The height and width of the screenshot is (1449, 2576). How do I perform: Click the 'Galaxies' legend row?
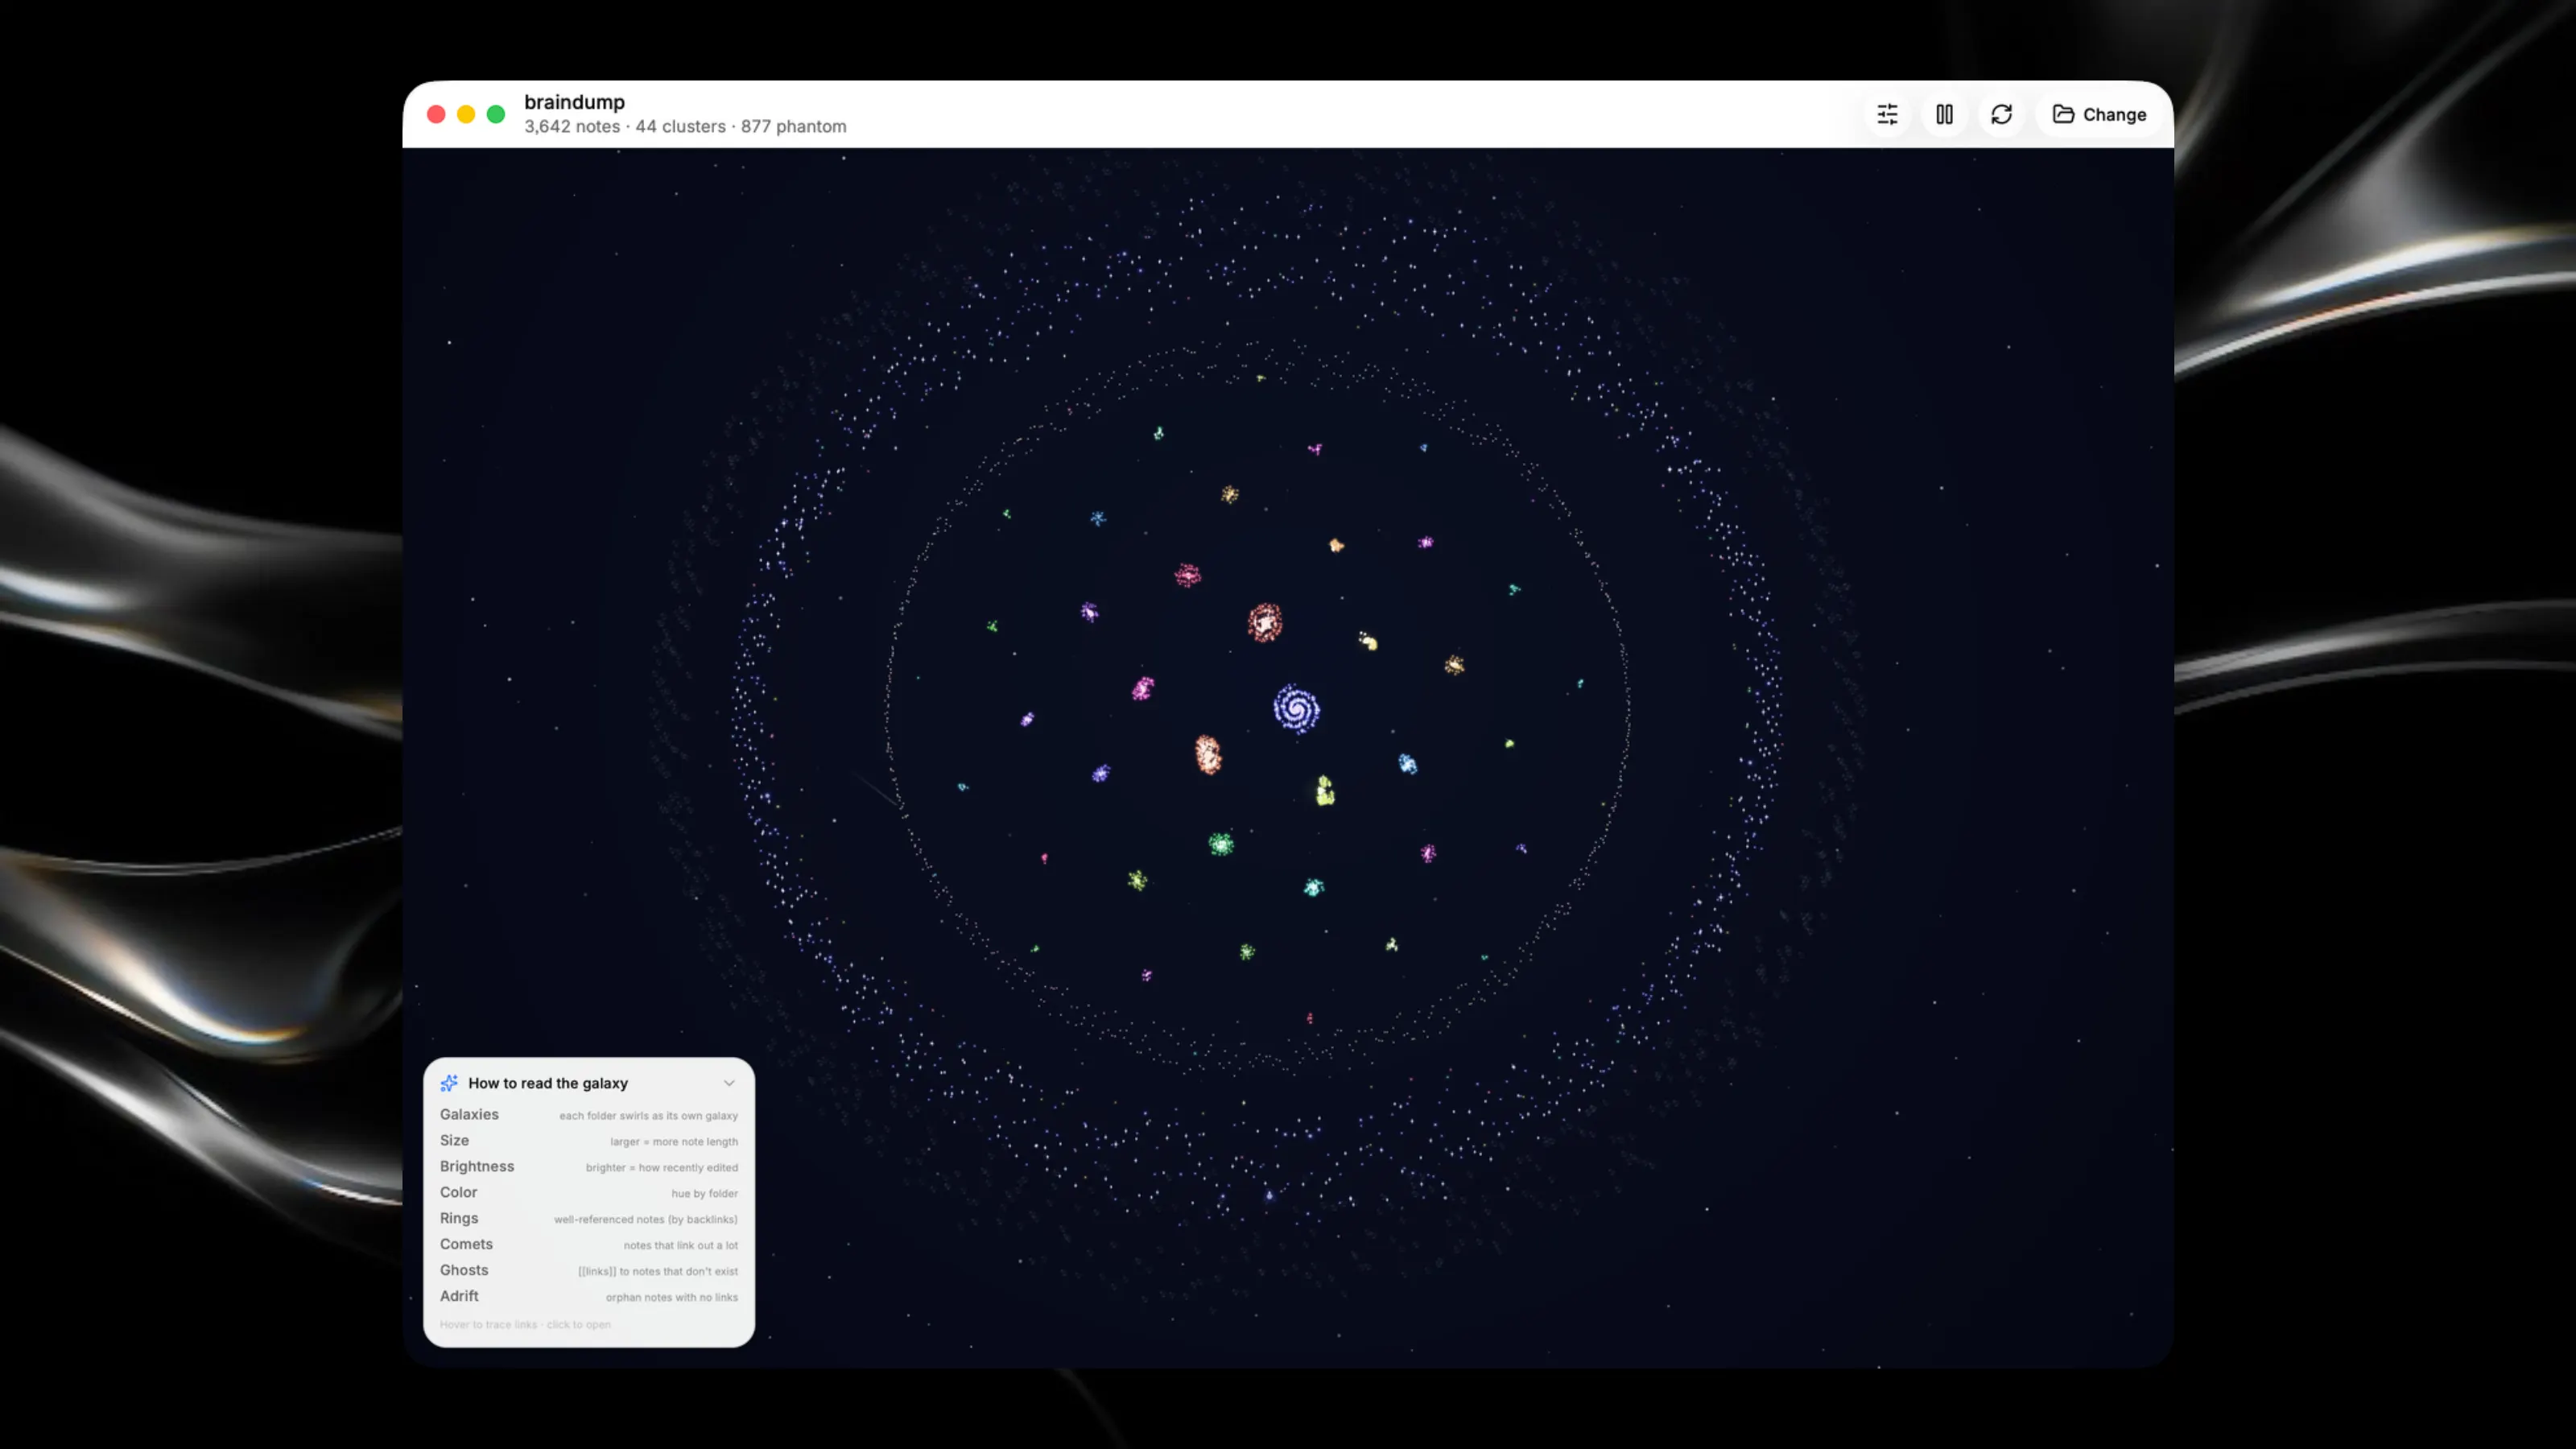coord(589,1115)
